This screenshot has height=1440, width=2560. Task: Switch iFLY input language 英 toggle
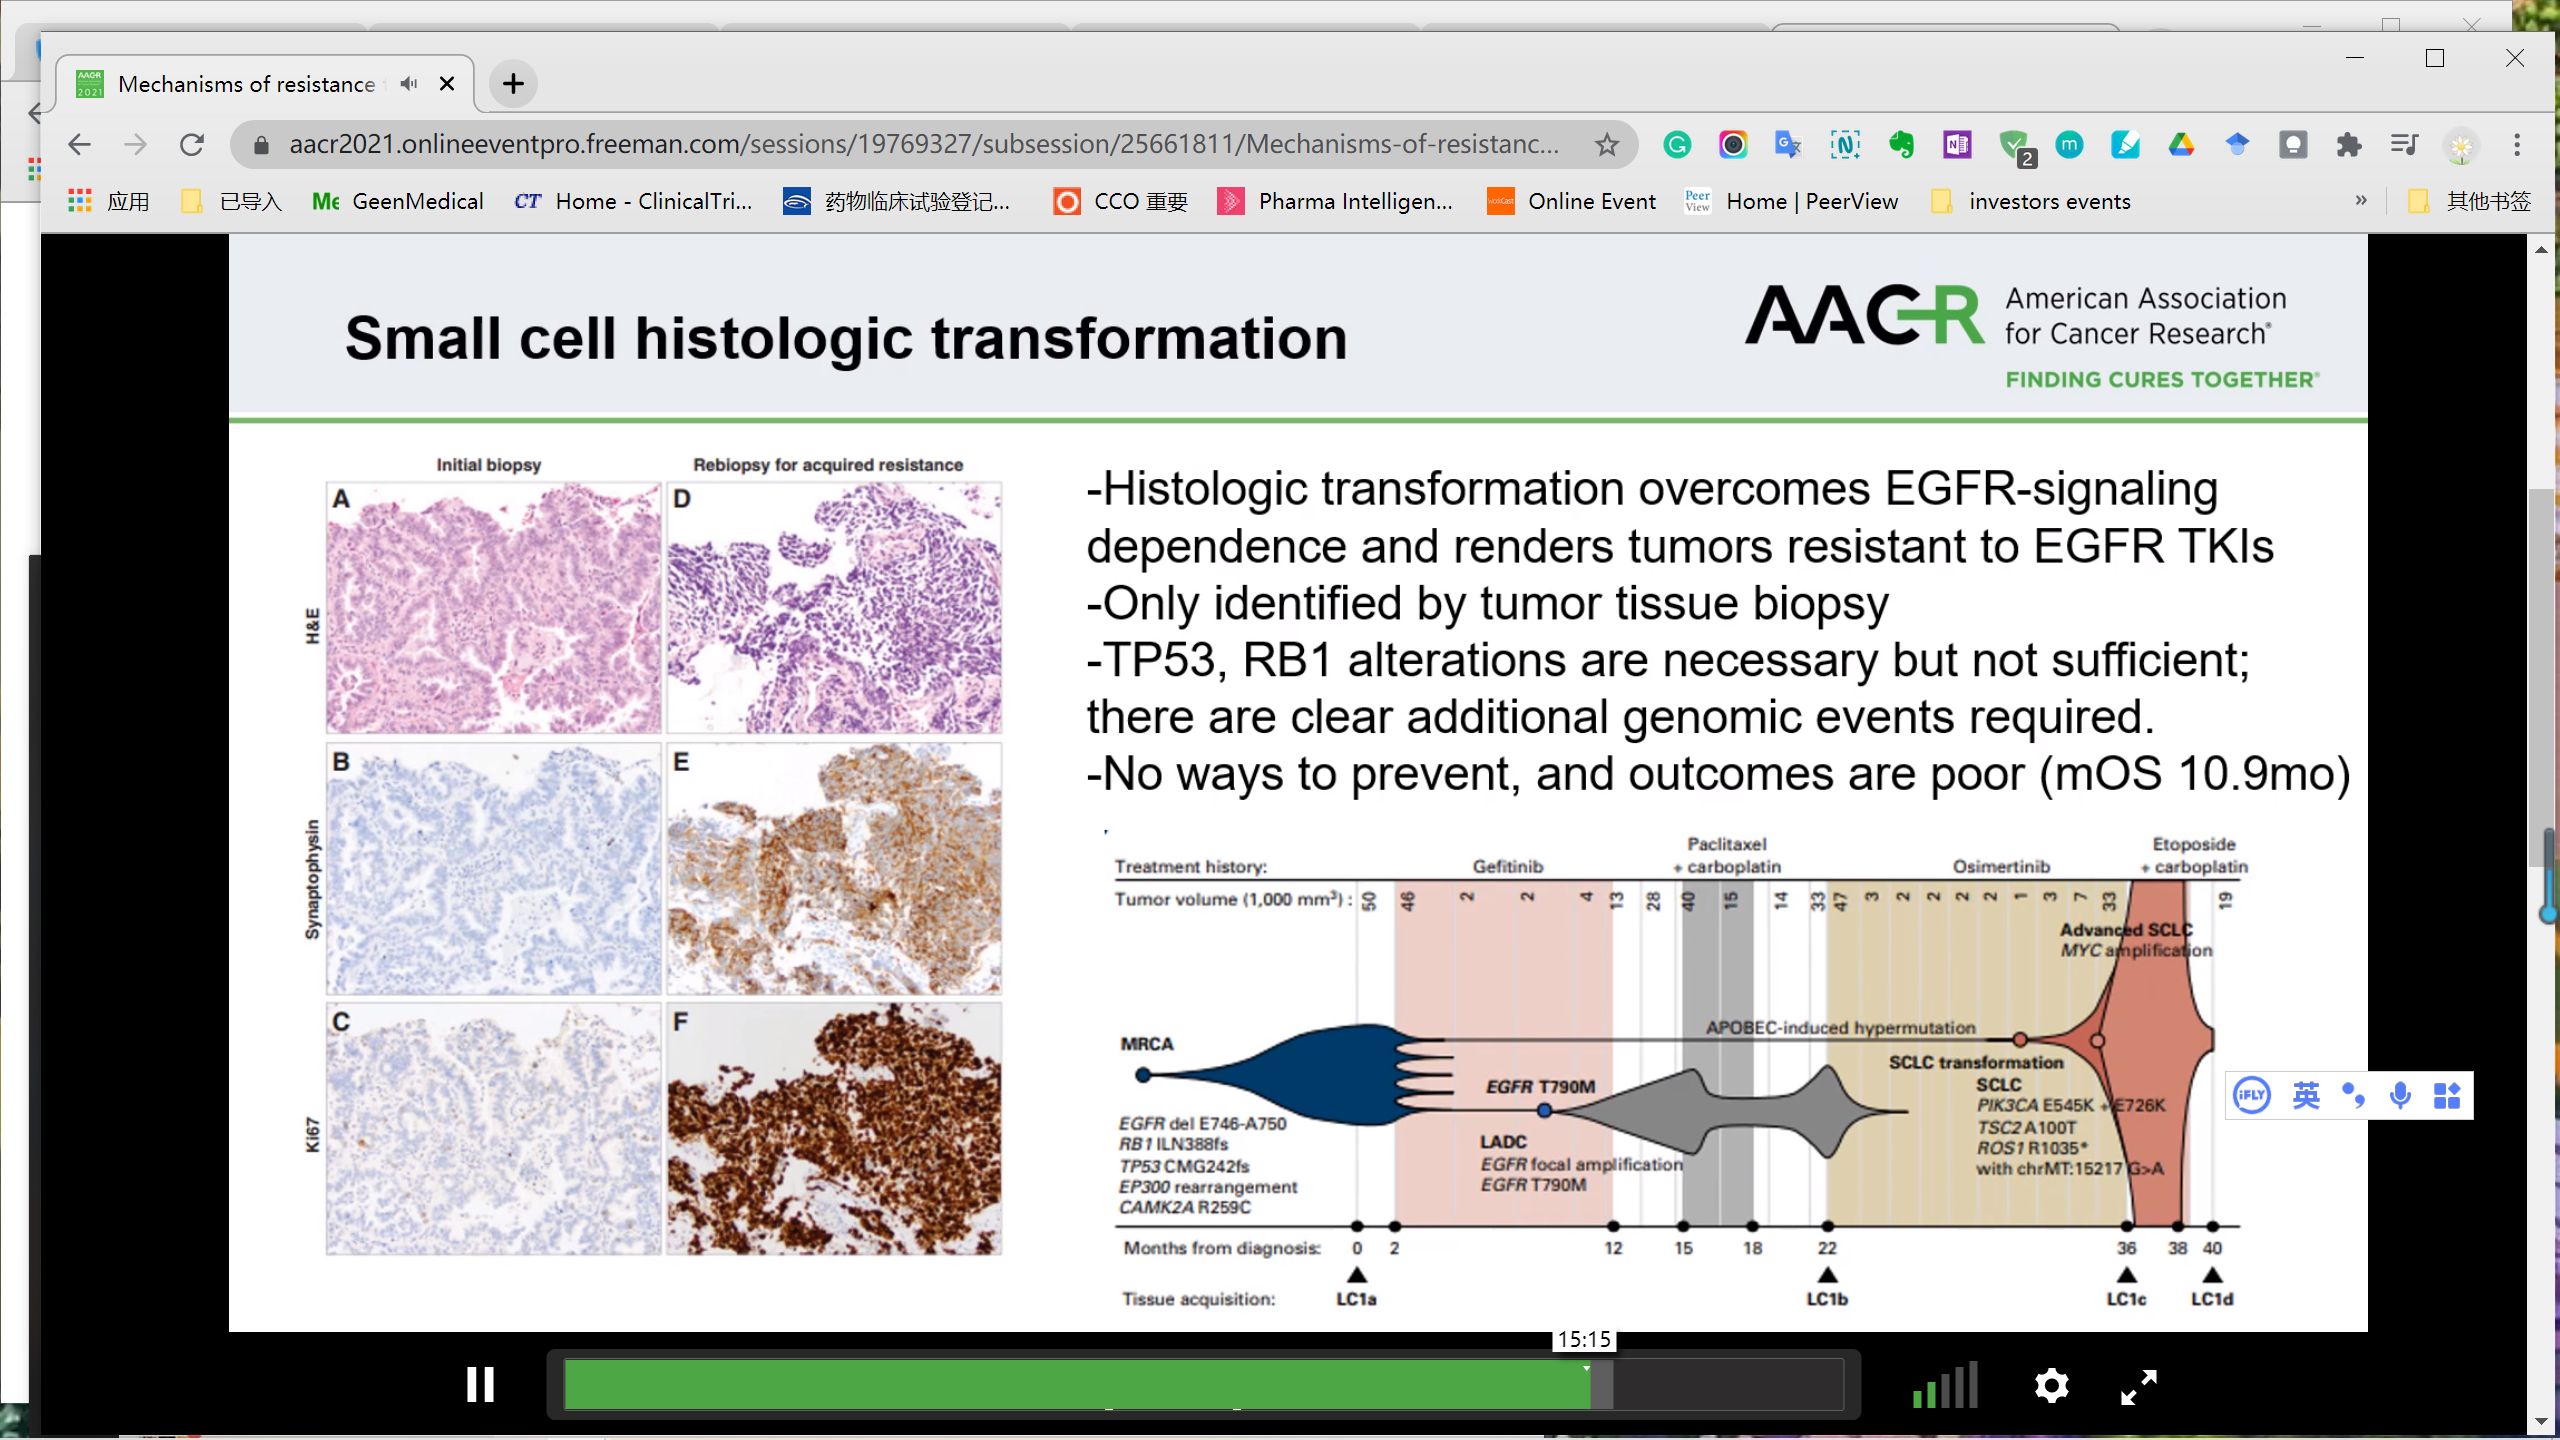(x=2306, y=1096)
